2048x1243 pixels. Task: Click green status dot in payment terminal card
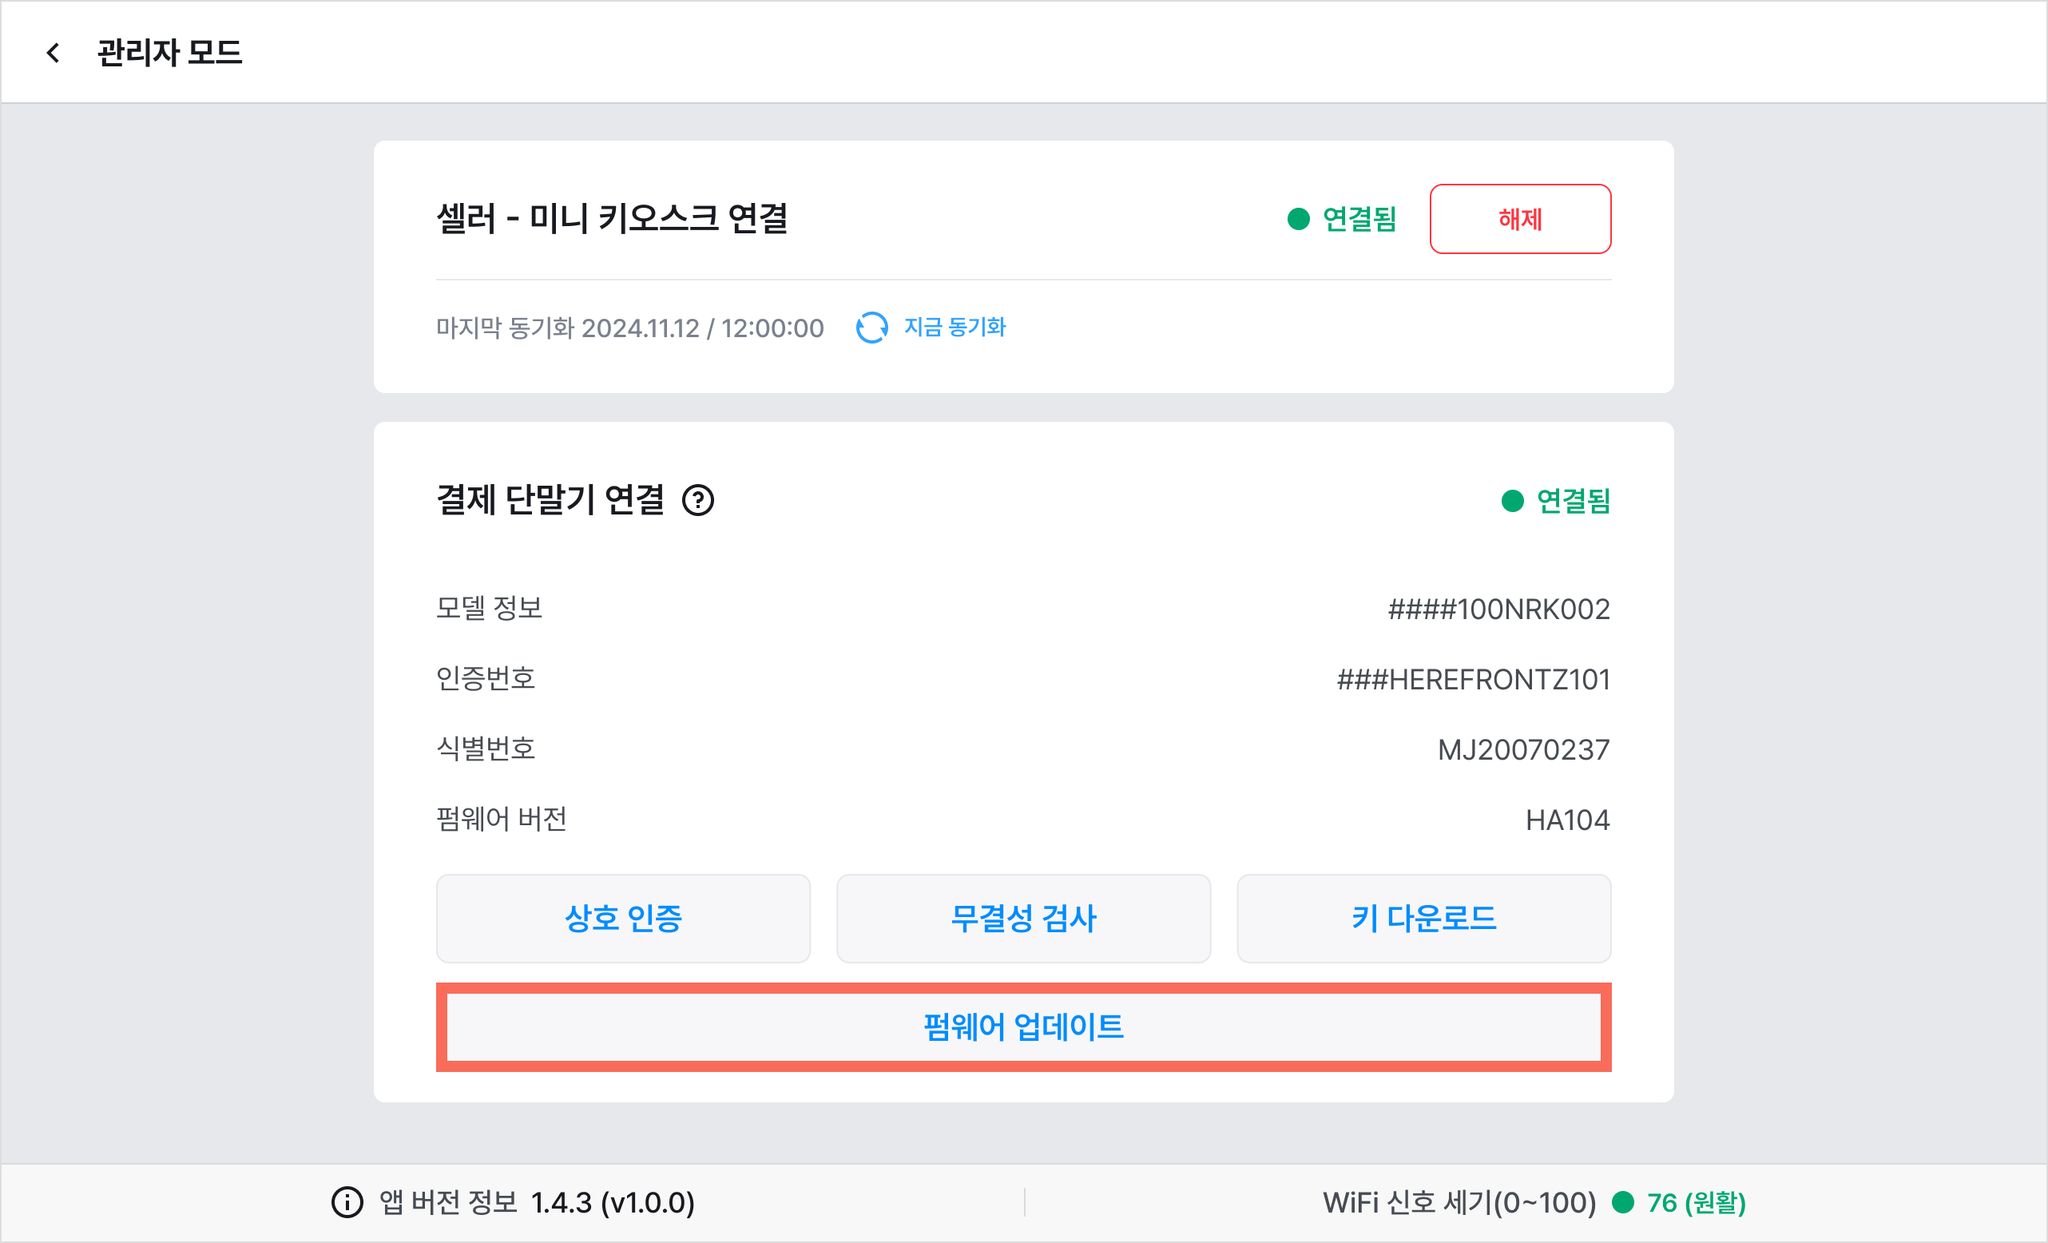point(1512,501)
